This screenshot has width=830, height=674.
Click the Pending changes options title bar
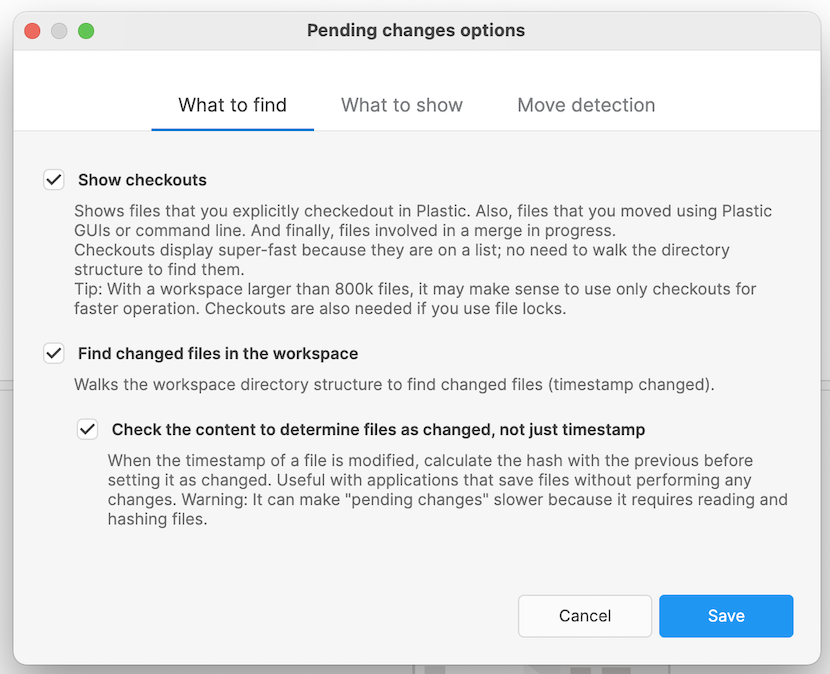pyautogui.click(x=415, y=31)
